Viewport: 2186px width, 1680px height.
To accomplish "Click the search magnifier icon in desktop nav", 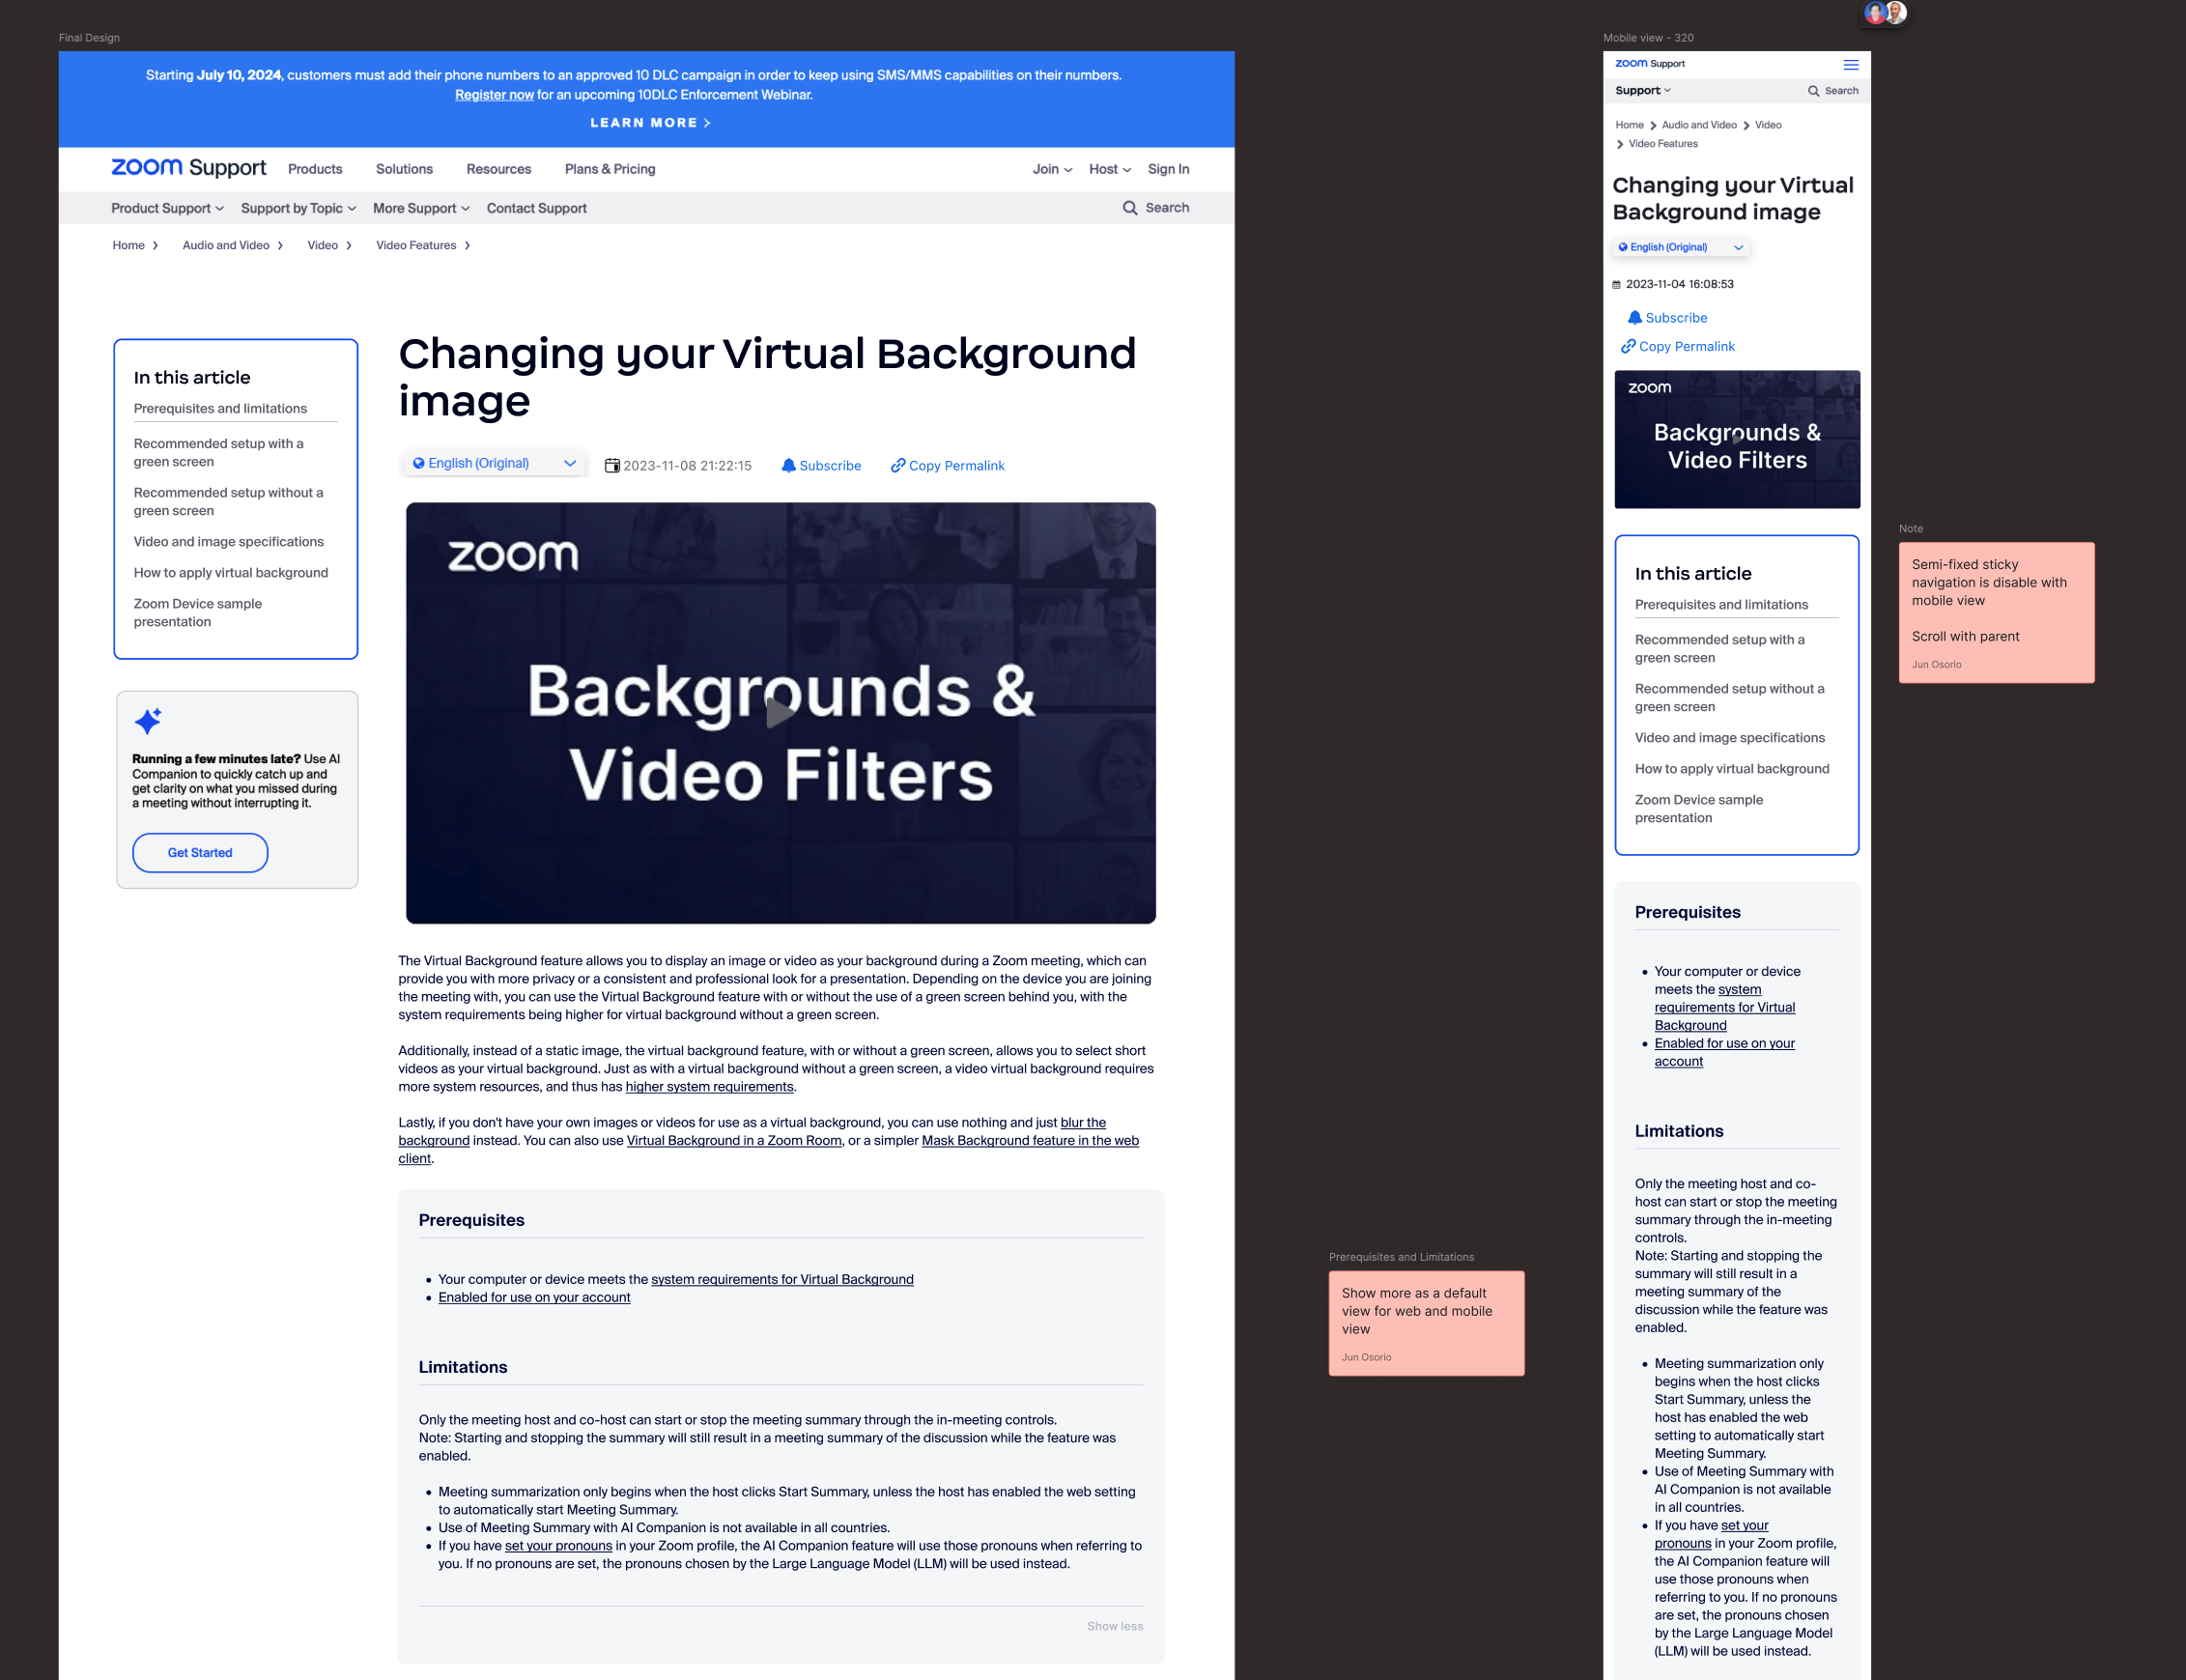I will [x=1129, y=208].
